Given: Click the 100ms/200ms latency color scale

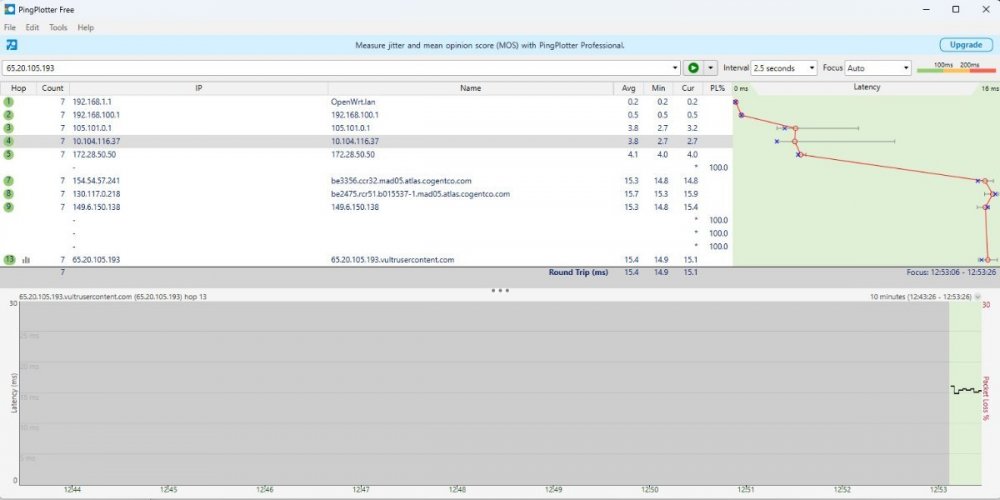Looking at the screenshot, I should 955,67.
